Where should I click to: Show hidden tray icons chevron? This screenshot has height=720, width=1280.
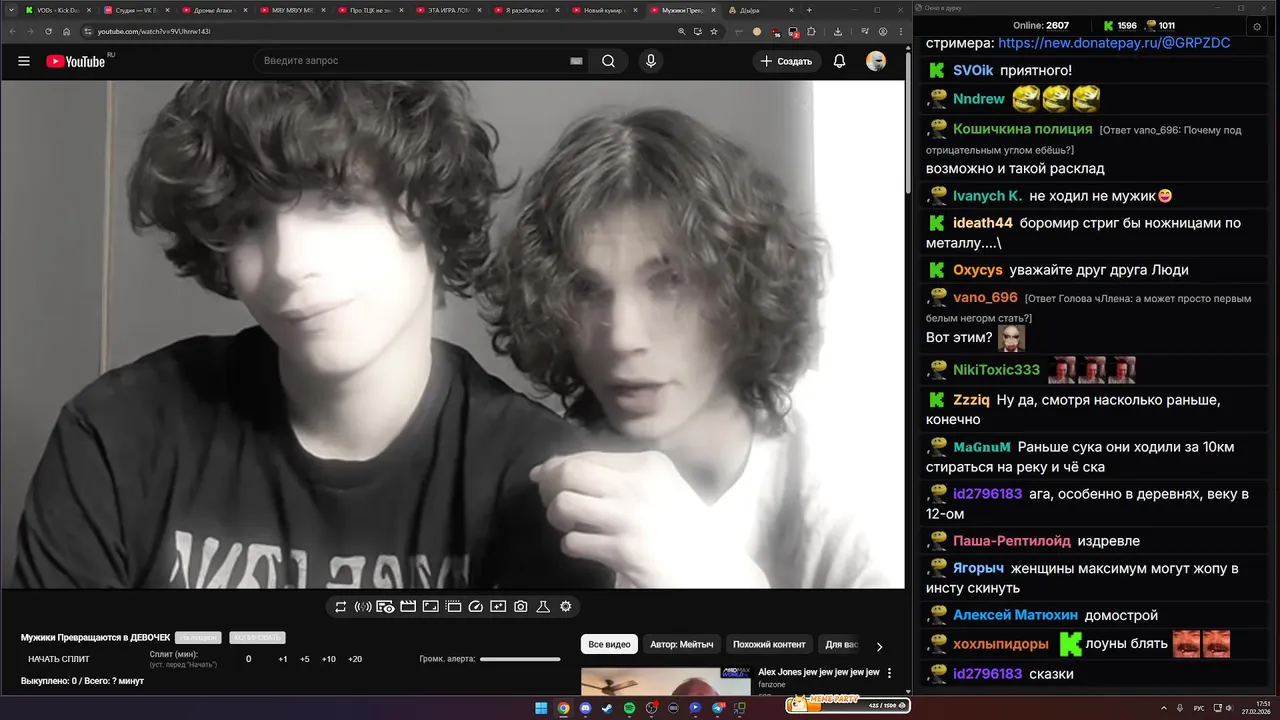click(1166, 708)
